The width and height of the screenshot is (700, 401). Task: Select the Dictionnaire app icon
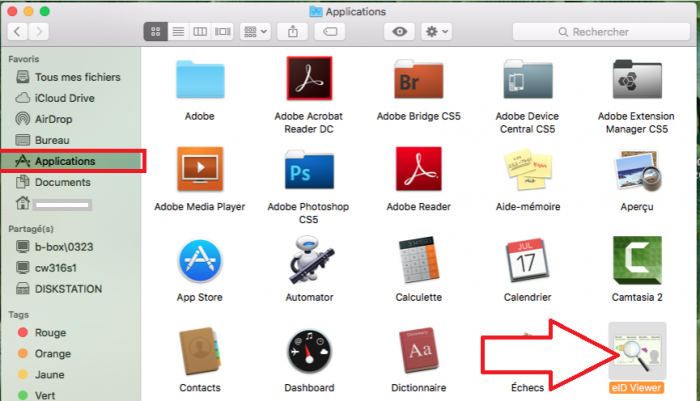pyautogui.click(x=418, y=351)
